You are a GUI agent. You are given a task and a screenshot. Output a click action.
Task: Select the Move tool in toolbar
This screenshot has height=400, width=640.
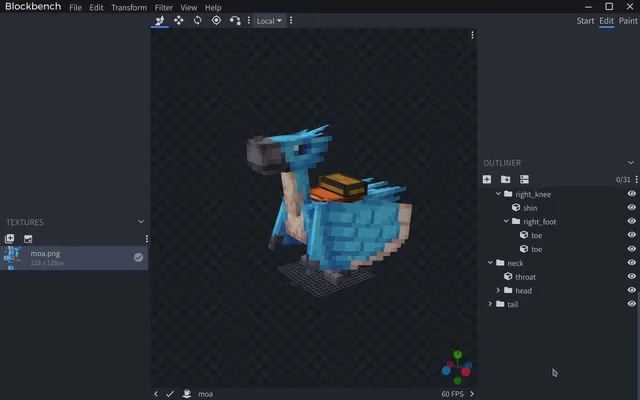tap(178, 20)
